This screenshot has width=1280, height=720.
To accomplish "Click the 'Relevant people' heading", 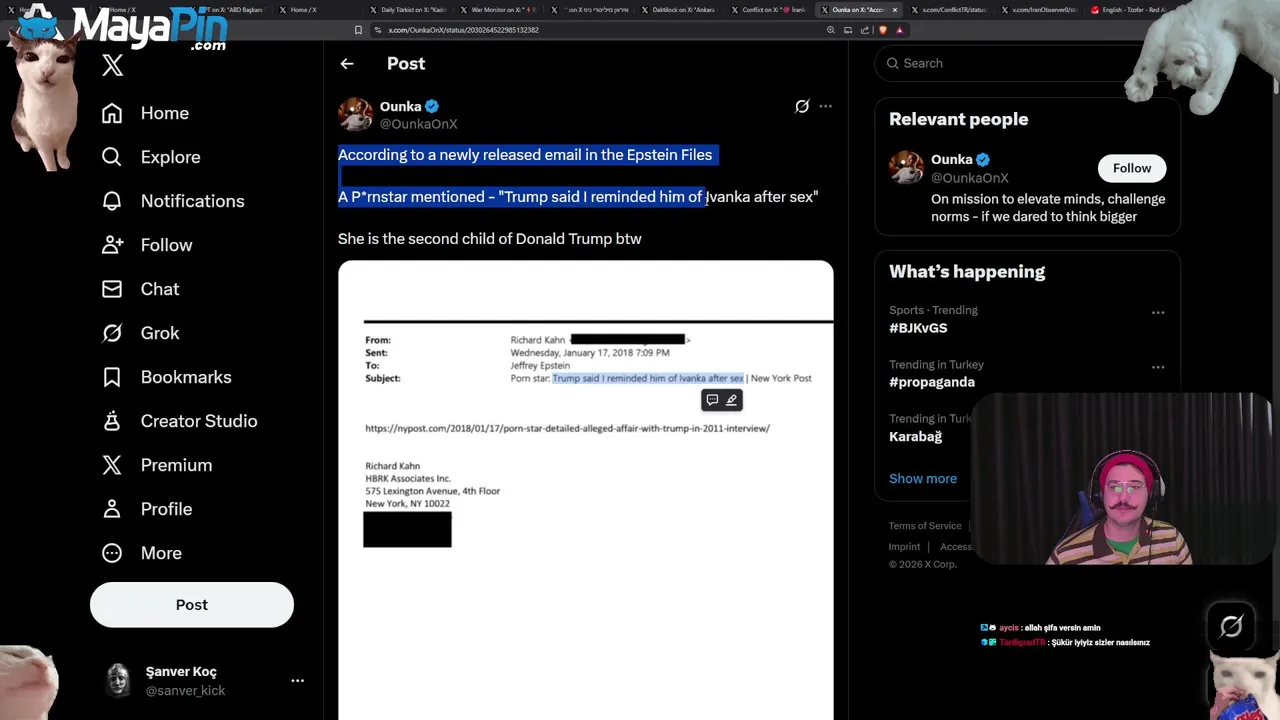I will [958, 119].
